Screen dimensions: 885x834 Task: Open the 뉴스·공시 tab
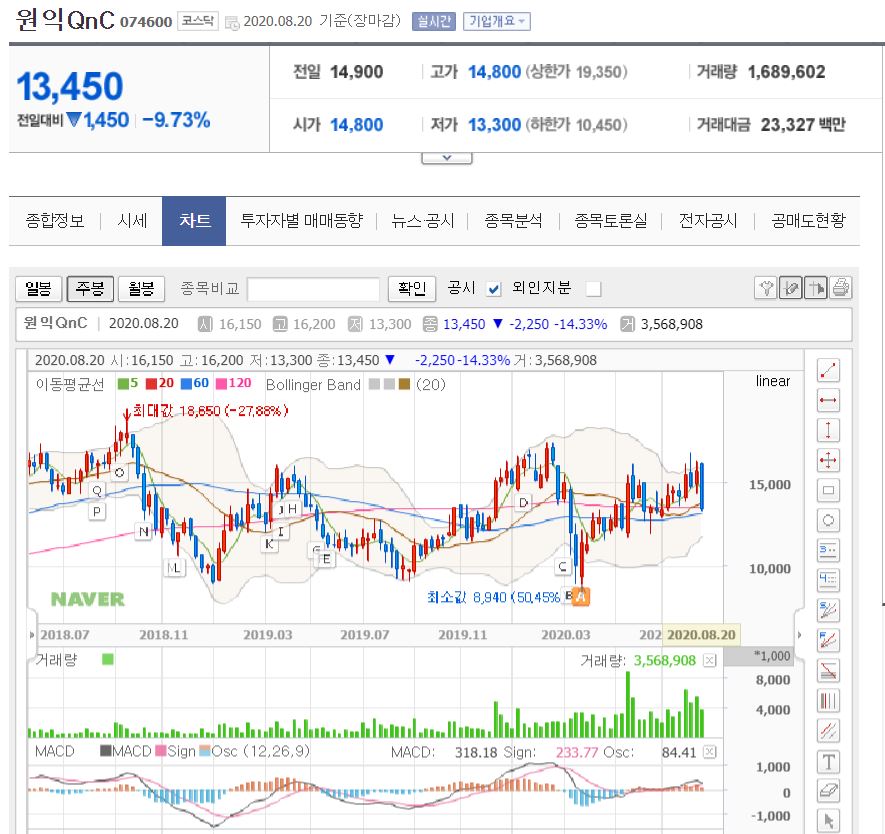point(423,221)
